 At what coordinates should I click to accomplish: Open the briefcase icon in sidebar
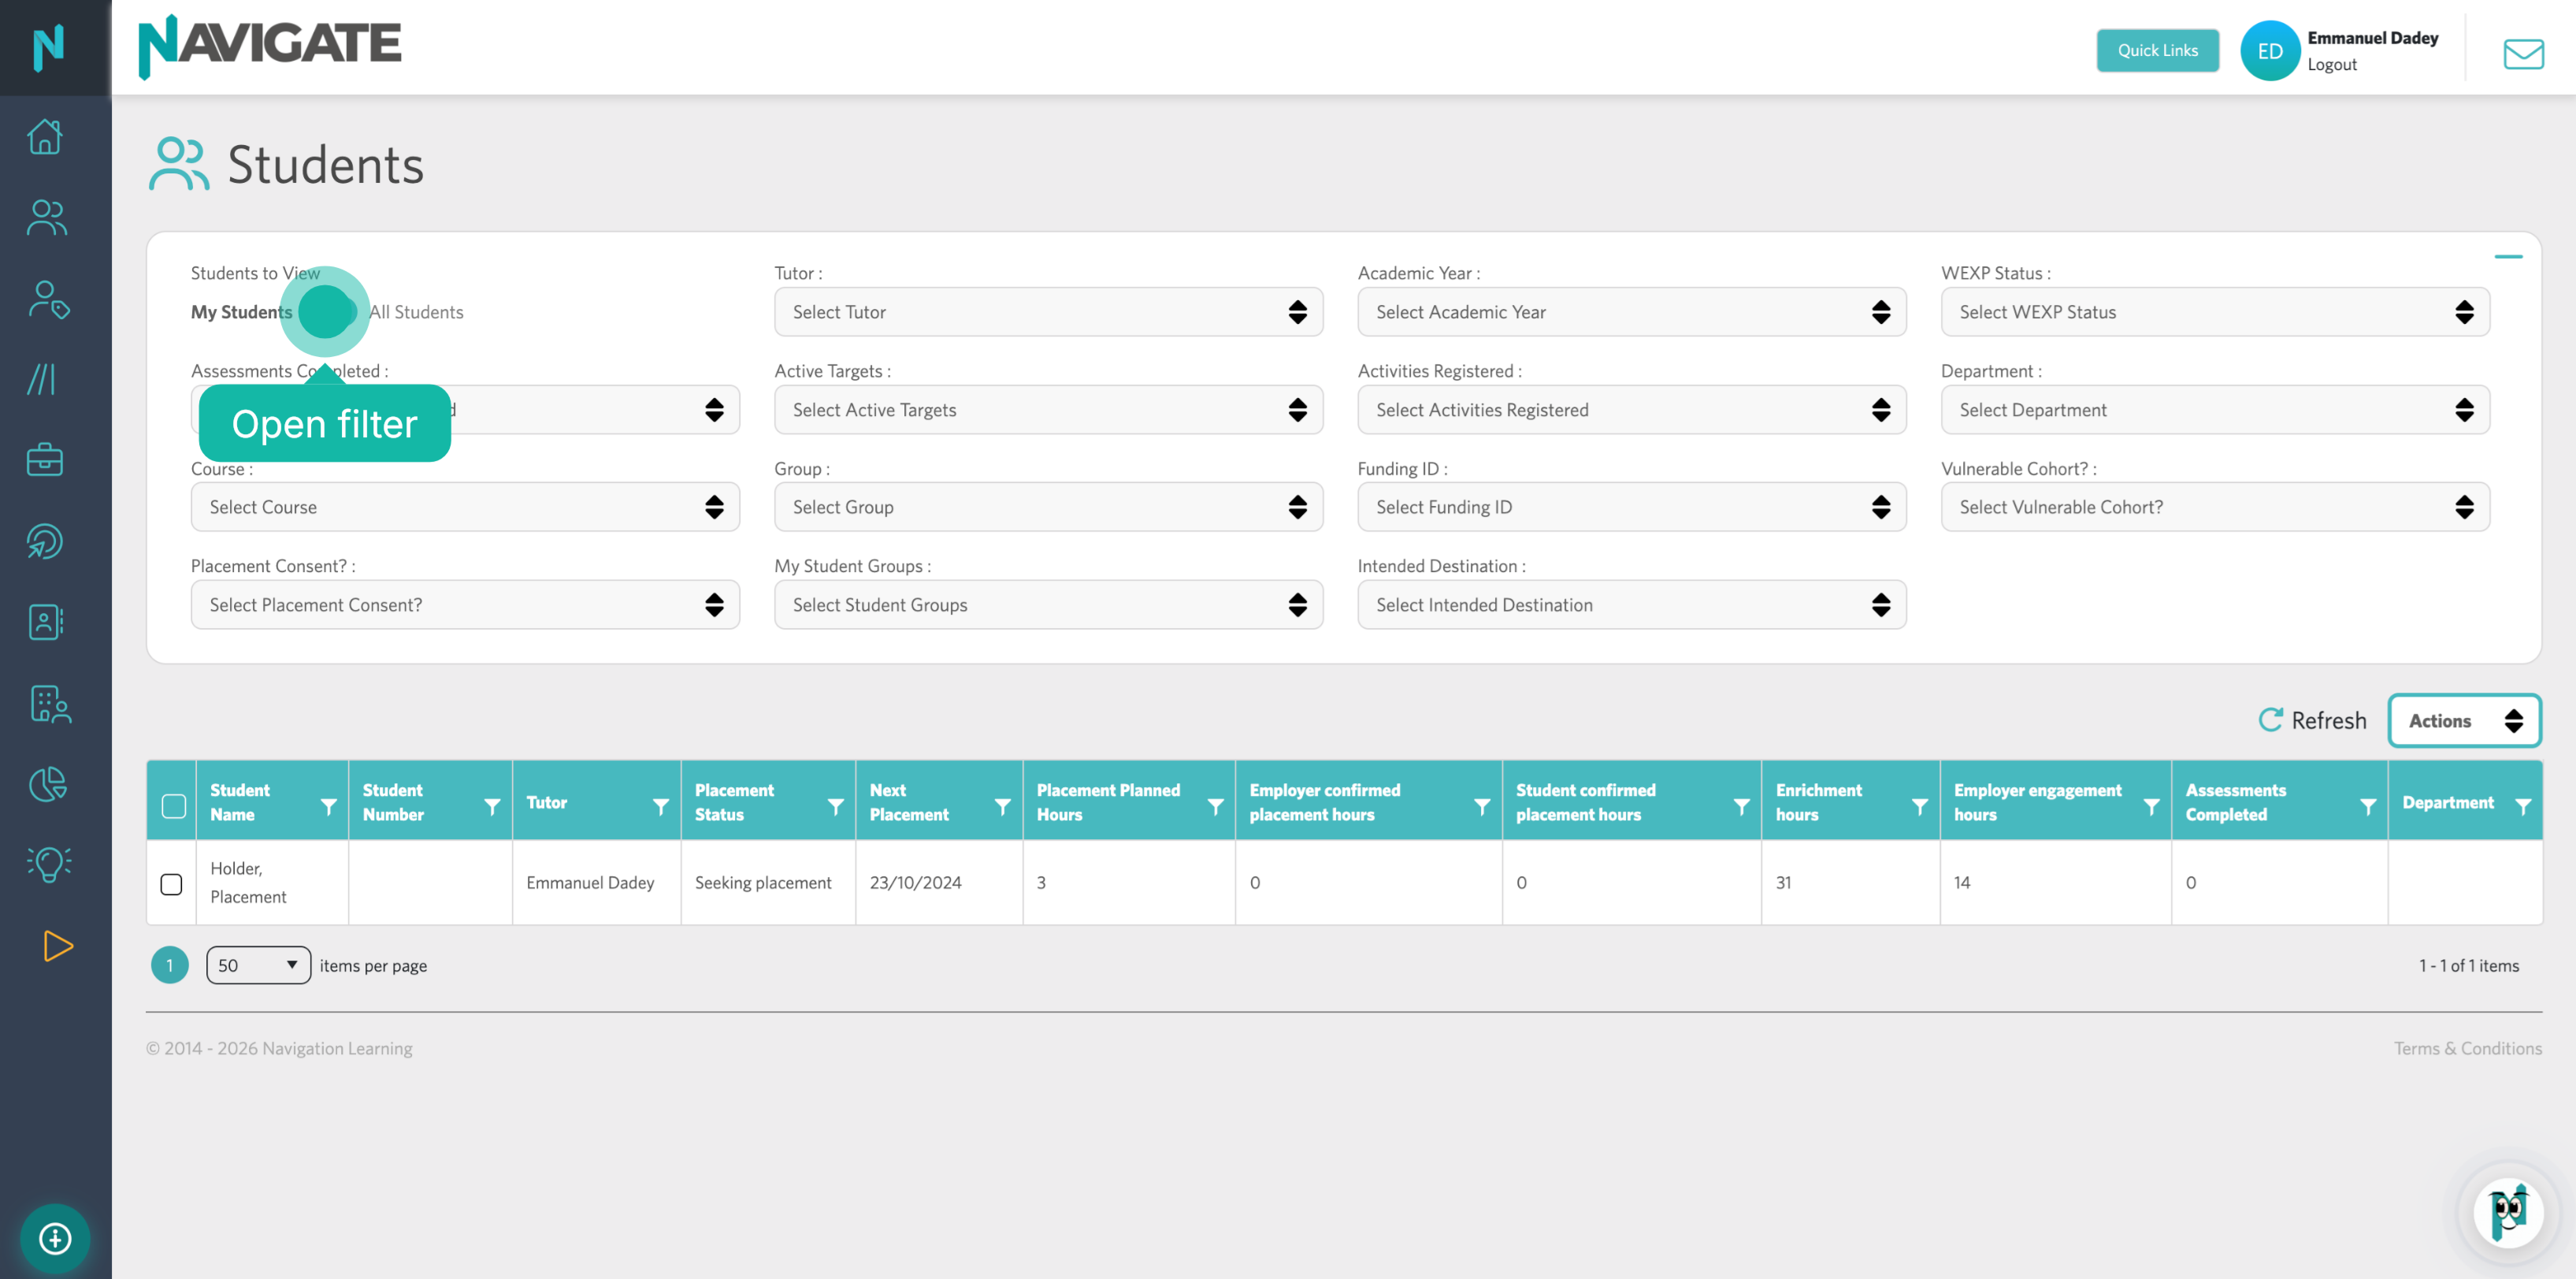click(x=45, y=460)
